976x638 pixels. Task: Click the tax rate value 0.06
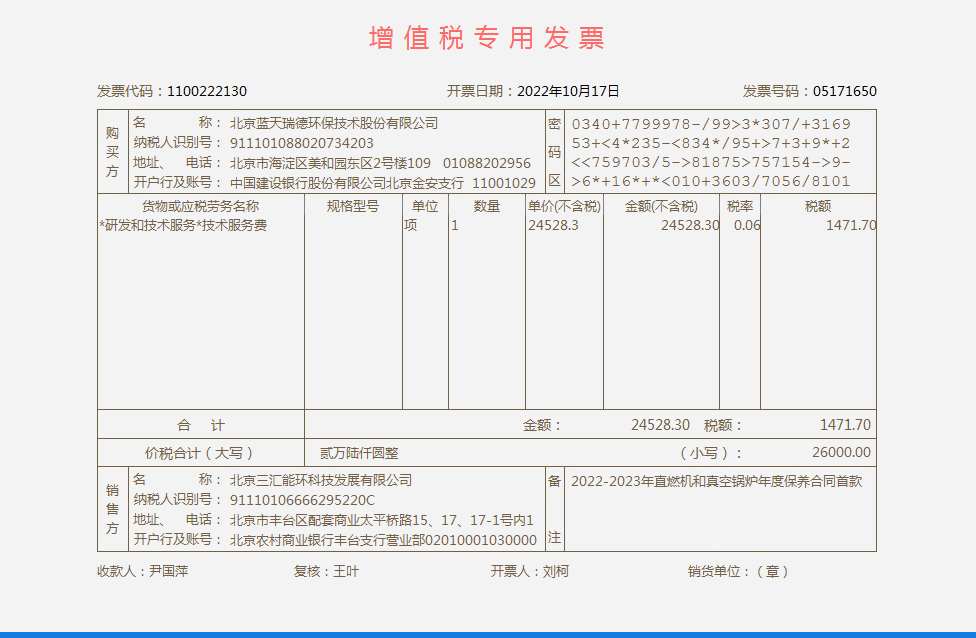pyautogui.click(x=746, y=226)
